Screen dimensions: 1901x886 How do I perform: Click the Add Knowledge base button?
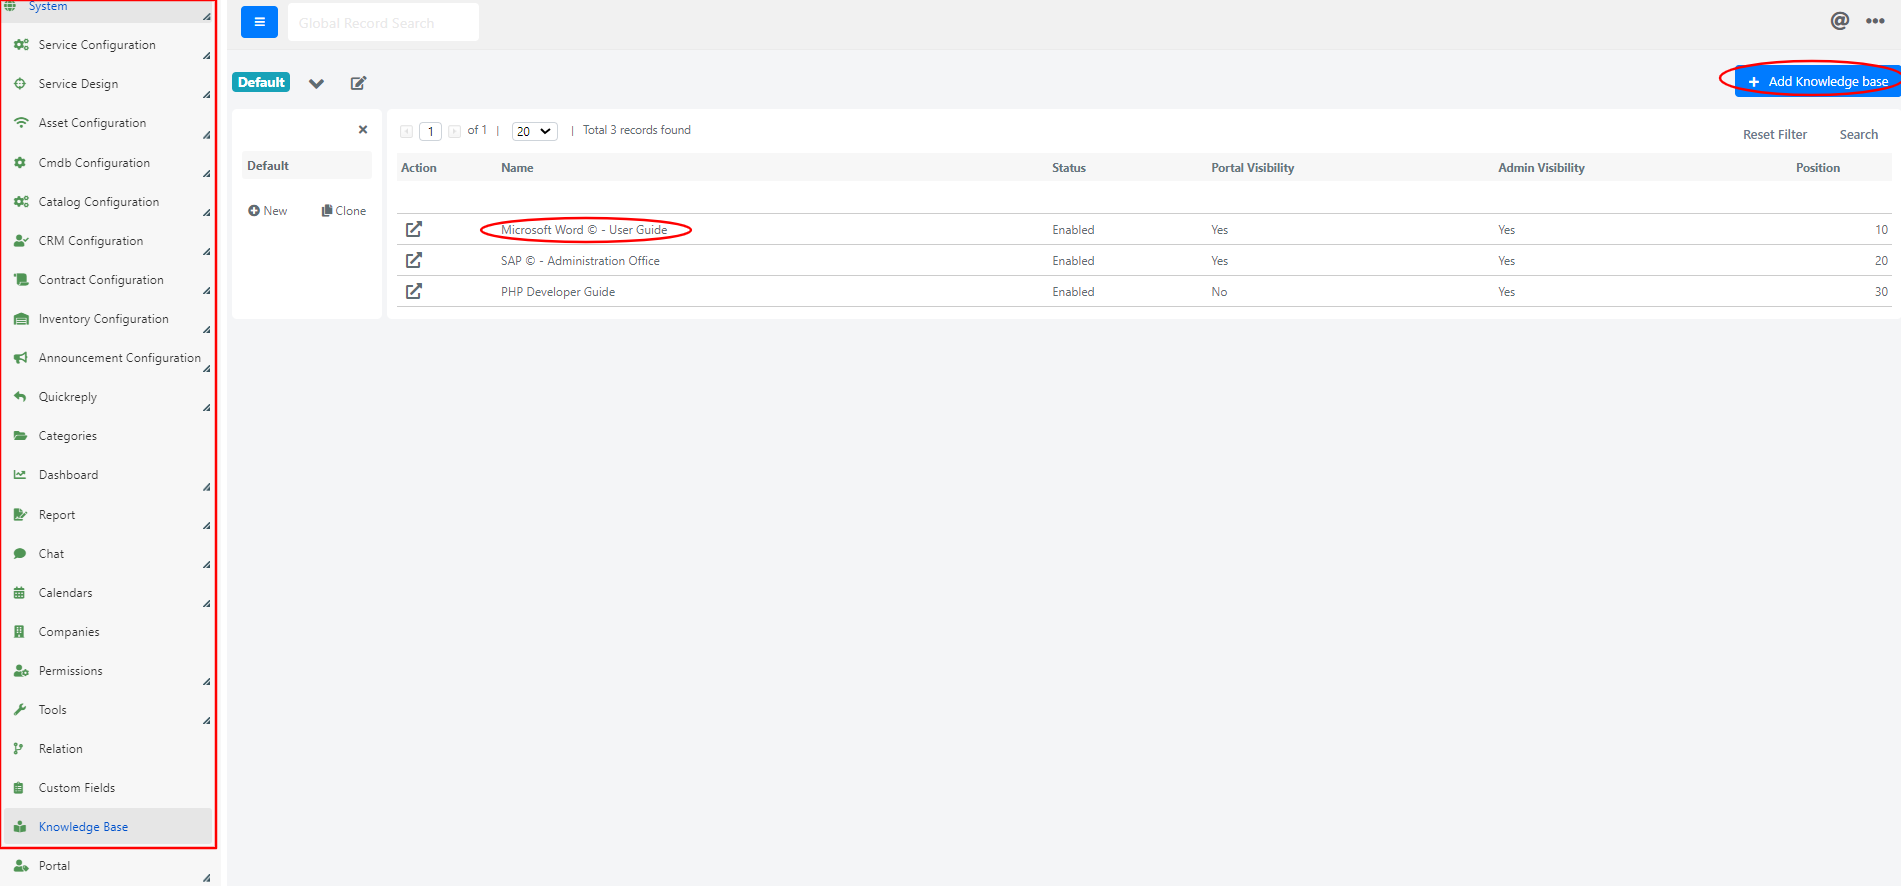tap(1817, 81)
